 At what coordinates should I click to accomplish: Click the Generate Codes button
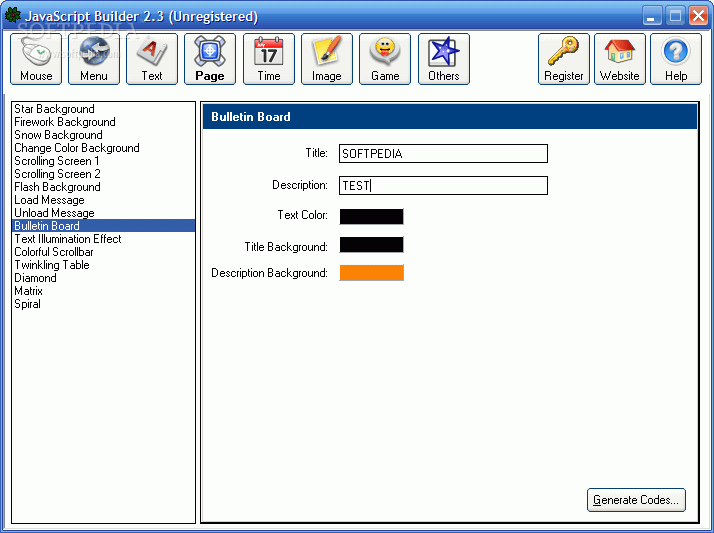636,500
